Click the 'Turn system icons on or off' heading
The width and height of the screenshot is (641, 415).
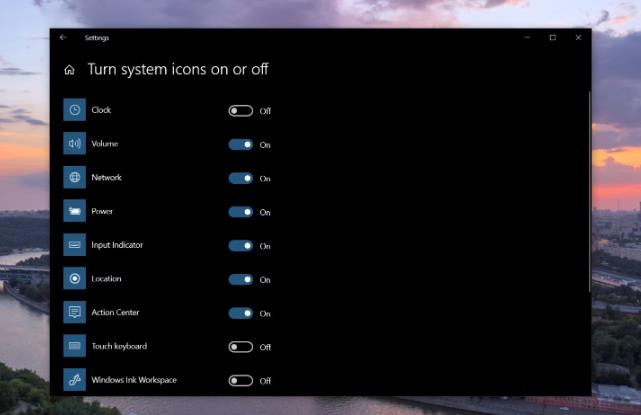(x=178, y=69)
